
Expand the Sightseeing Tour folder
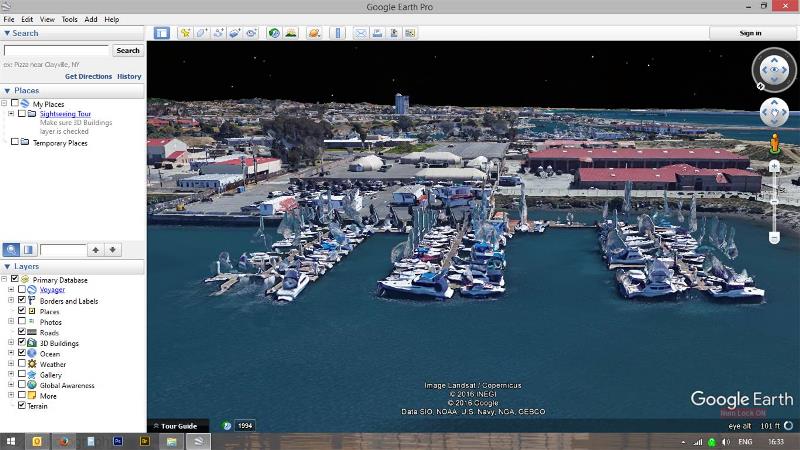(11, 114)
